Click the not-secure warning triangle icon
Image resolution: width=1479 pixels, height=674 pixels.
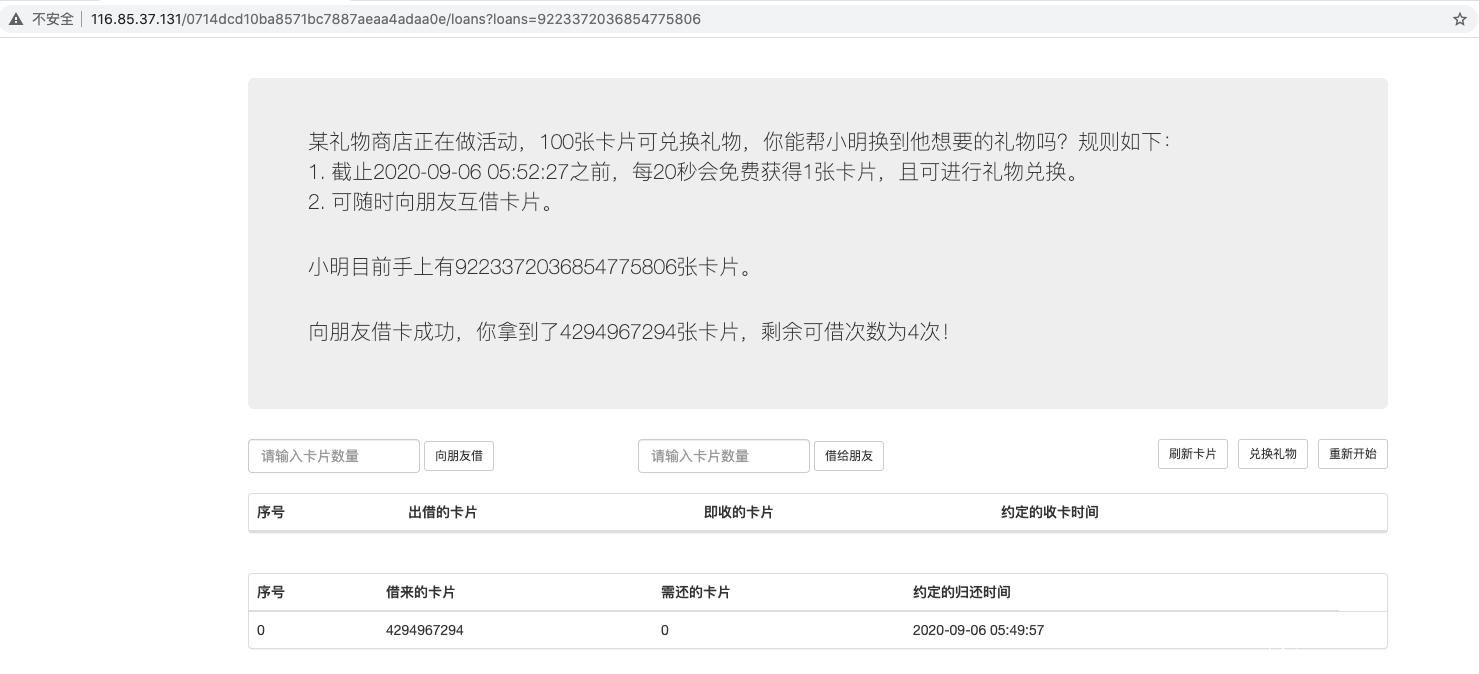point(16,19)
